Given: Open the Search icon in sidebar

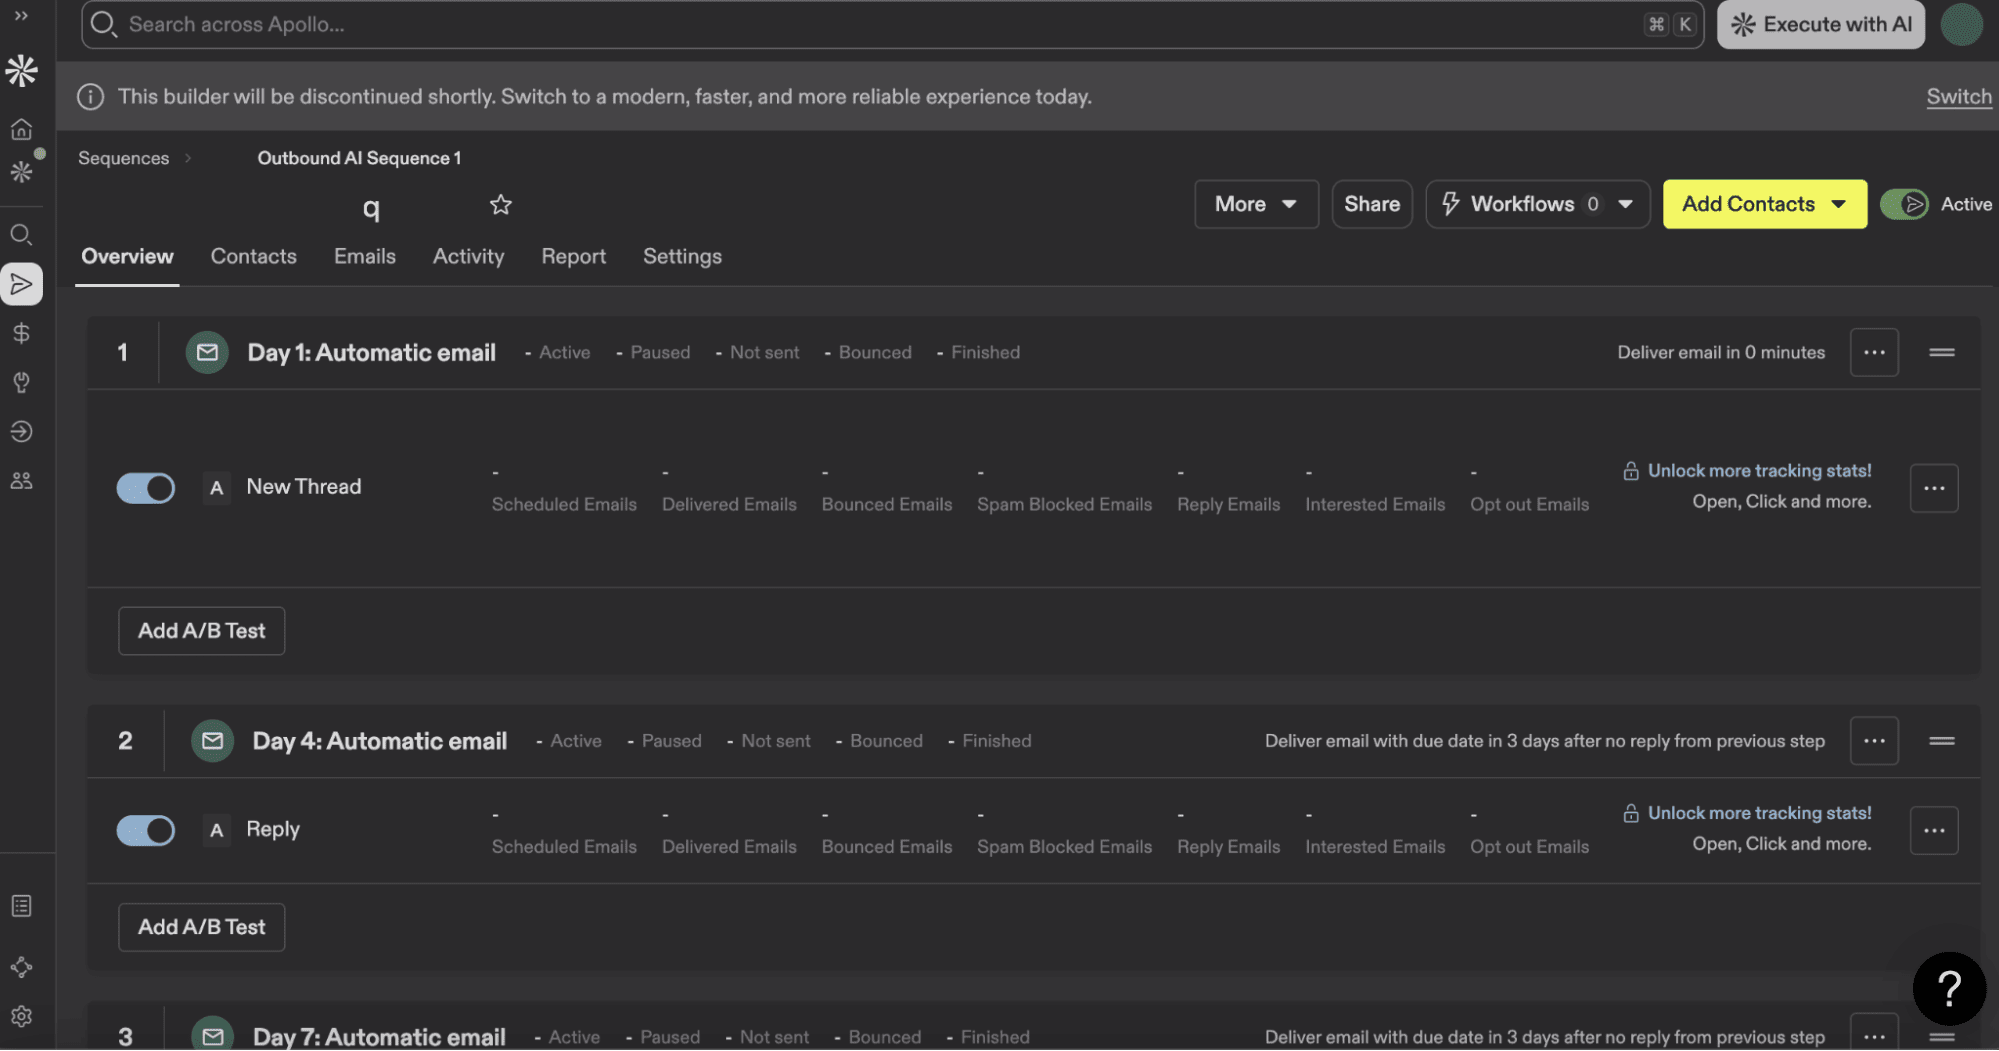Looking at the screenshot, I should [x=21, y=234].
